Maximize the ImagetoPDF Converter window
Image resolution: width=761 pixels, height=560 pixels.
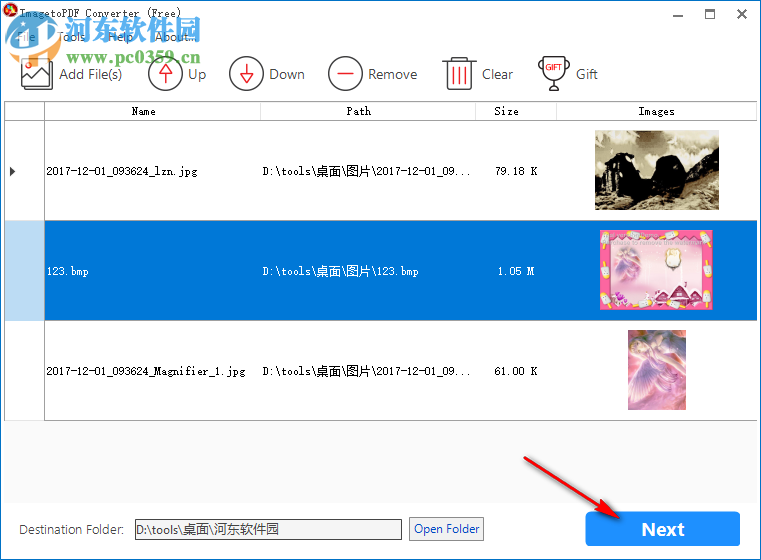[x=710, y=15]
